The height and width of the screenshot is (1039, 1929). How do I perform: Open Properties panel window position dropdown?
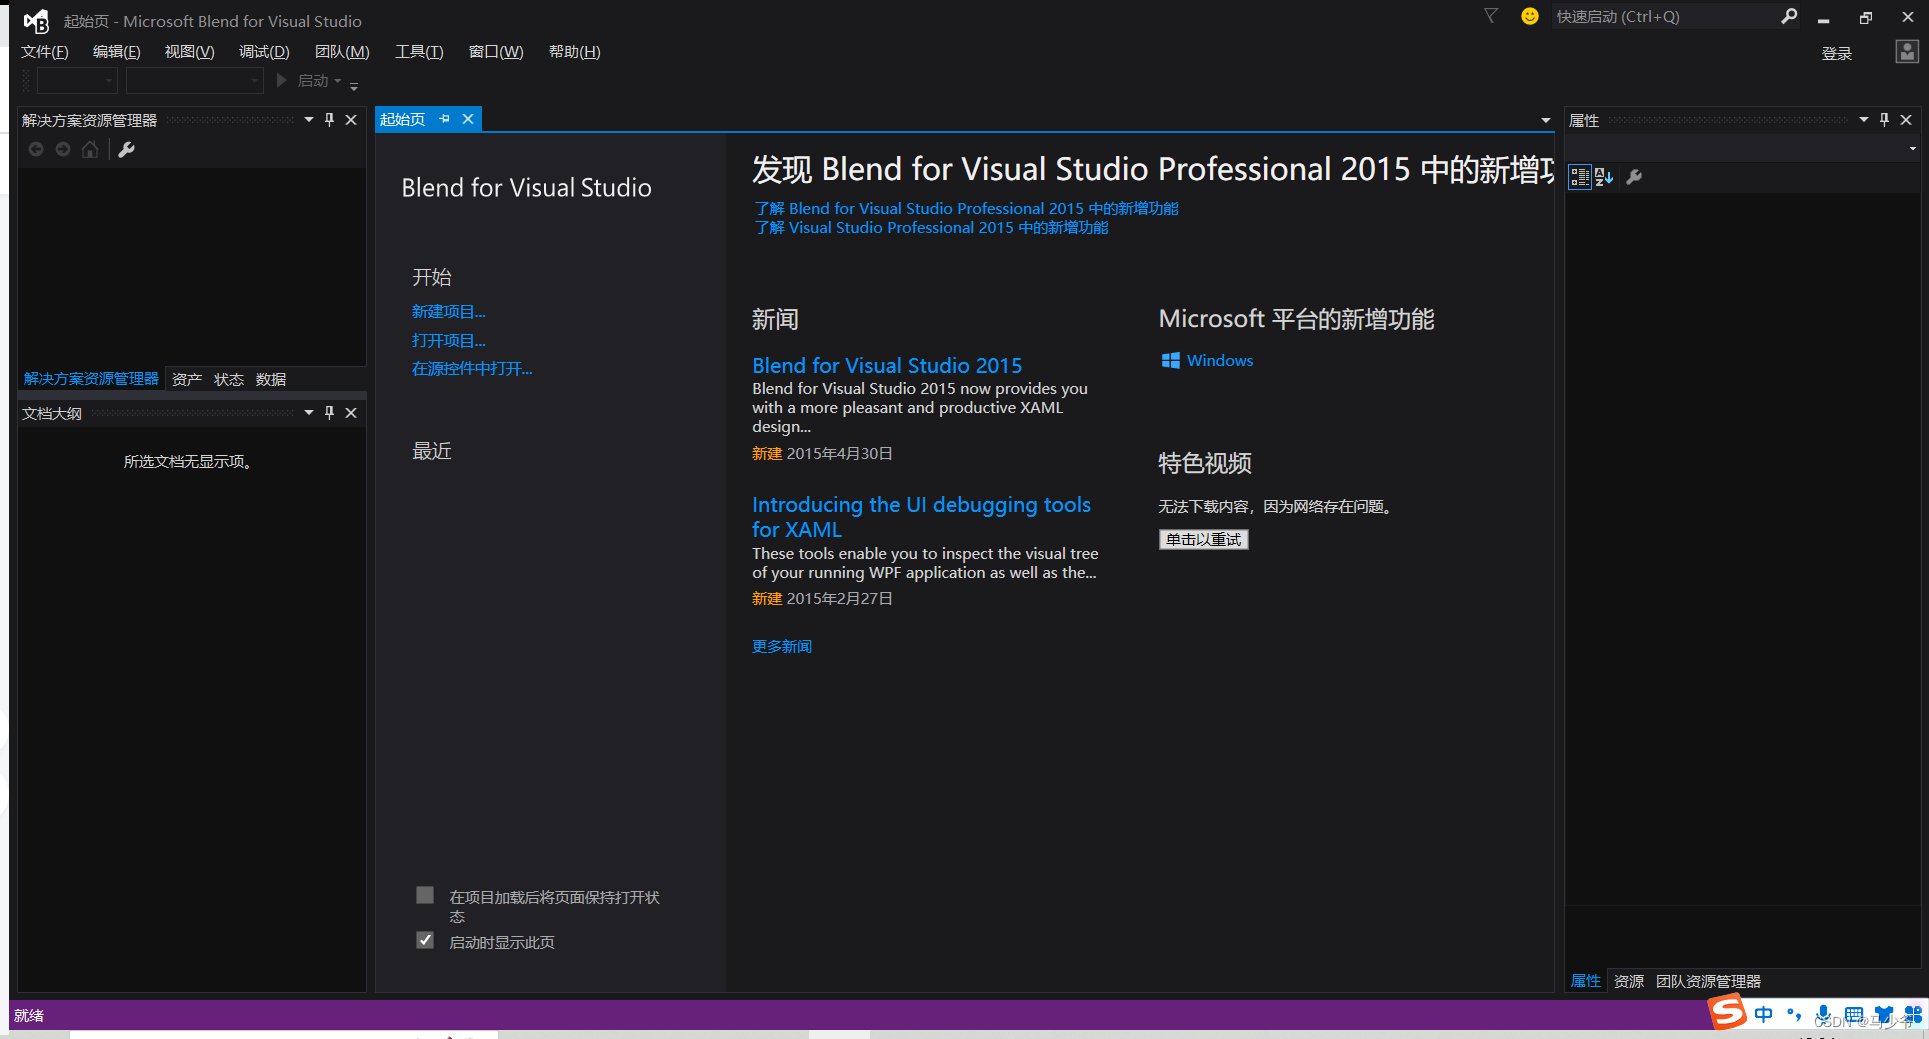coord(1863,120)
